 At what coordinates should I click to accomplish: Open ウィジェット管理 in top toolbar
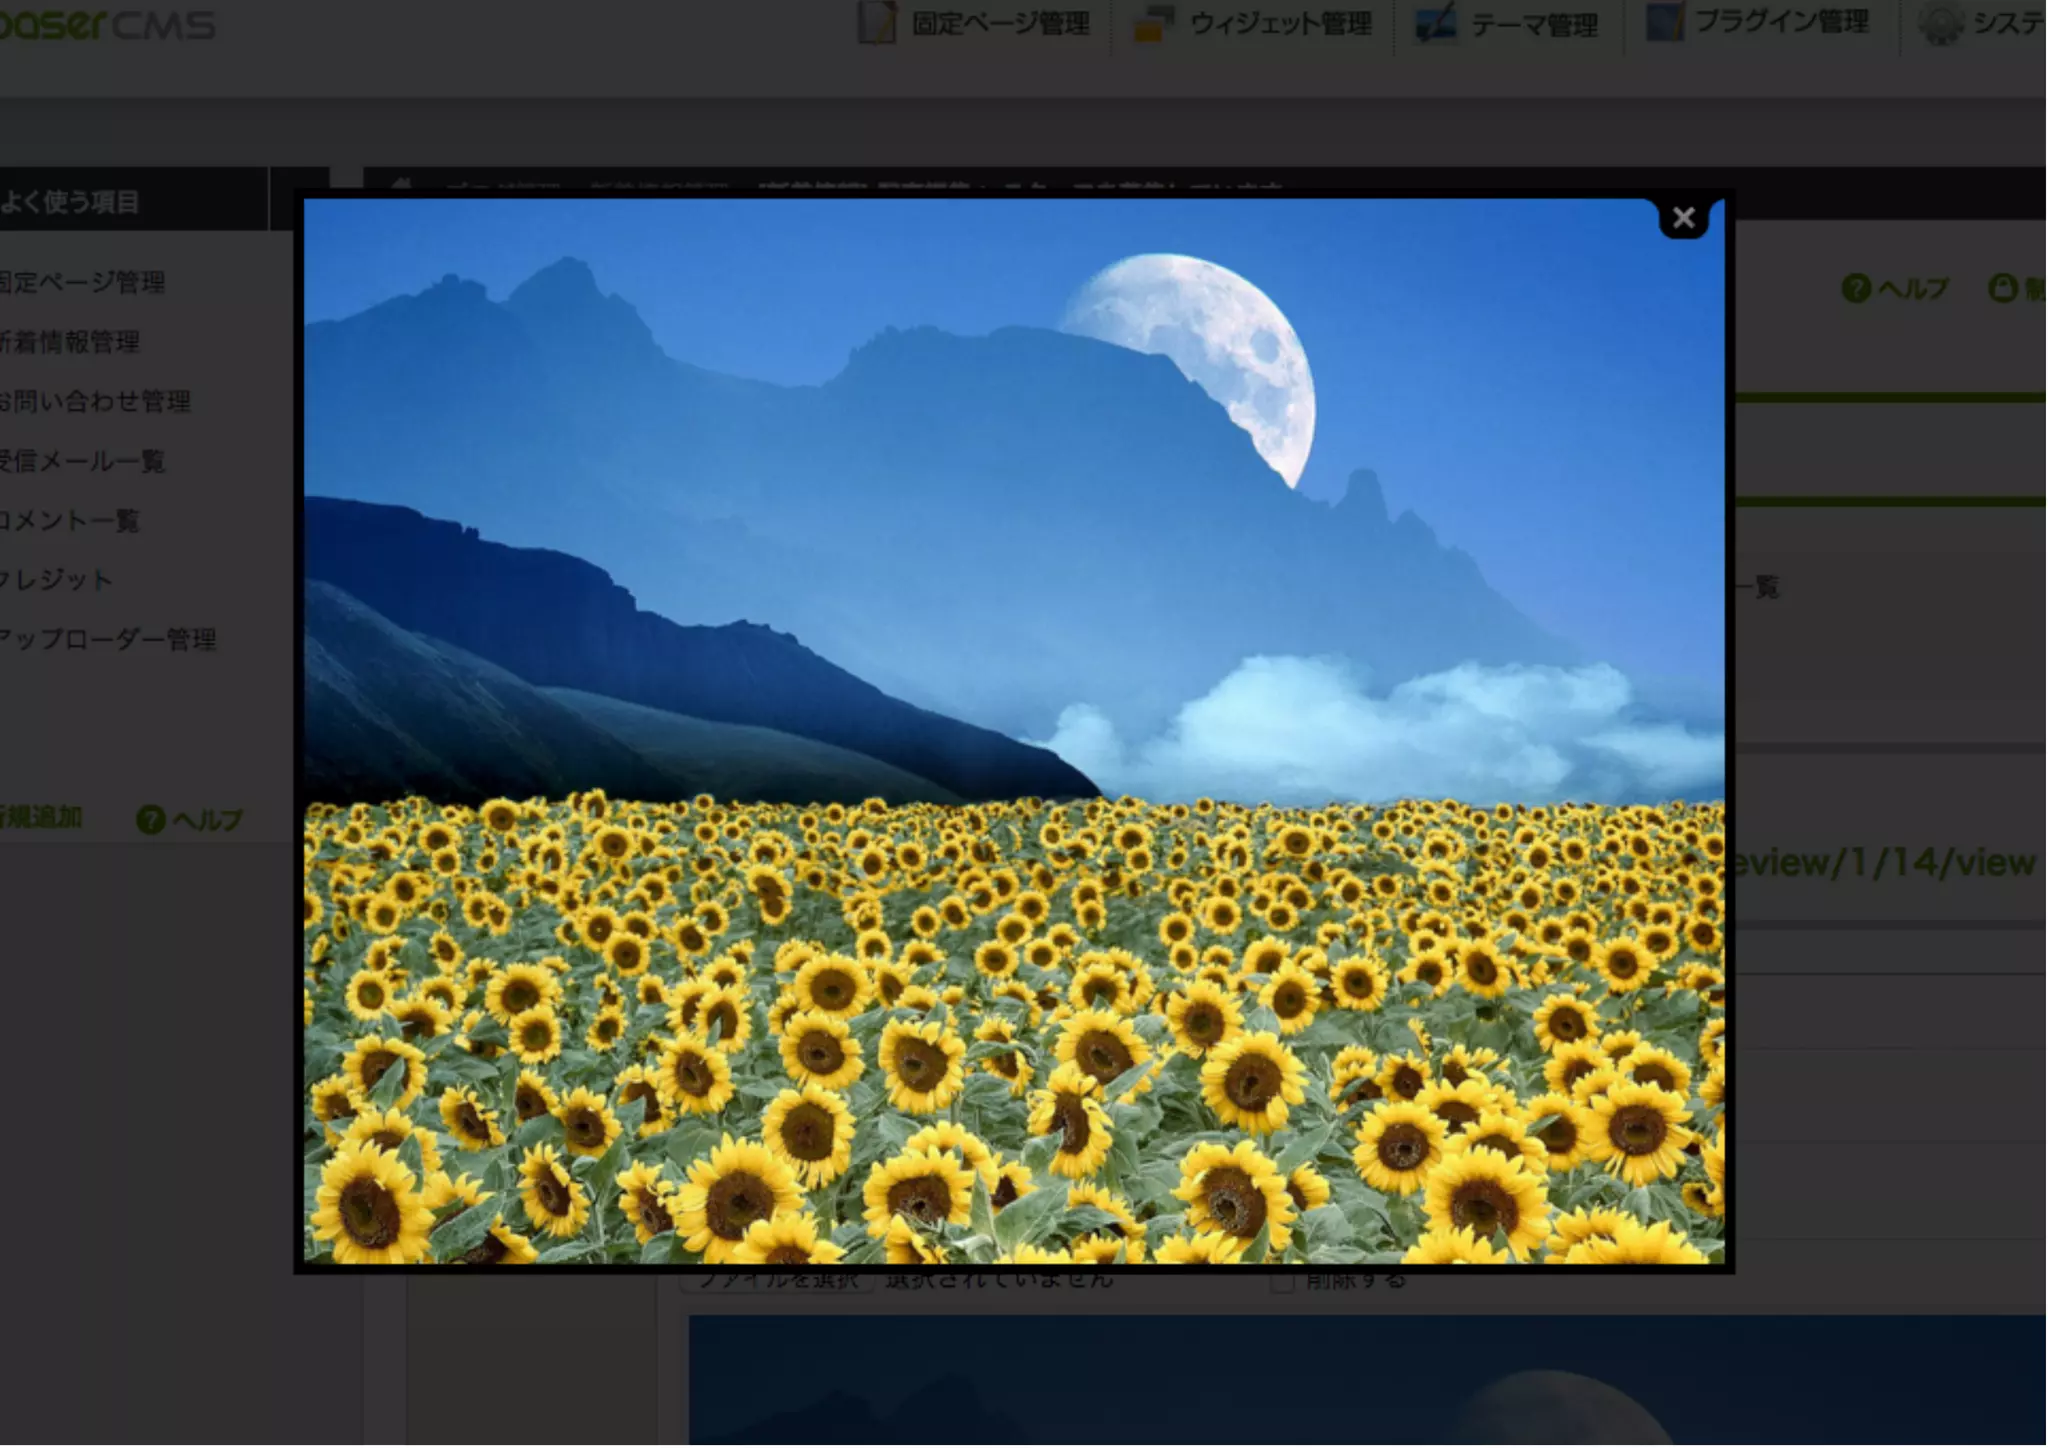1280,23
